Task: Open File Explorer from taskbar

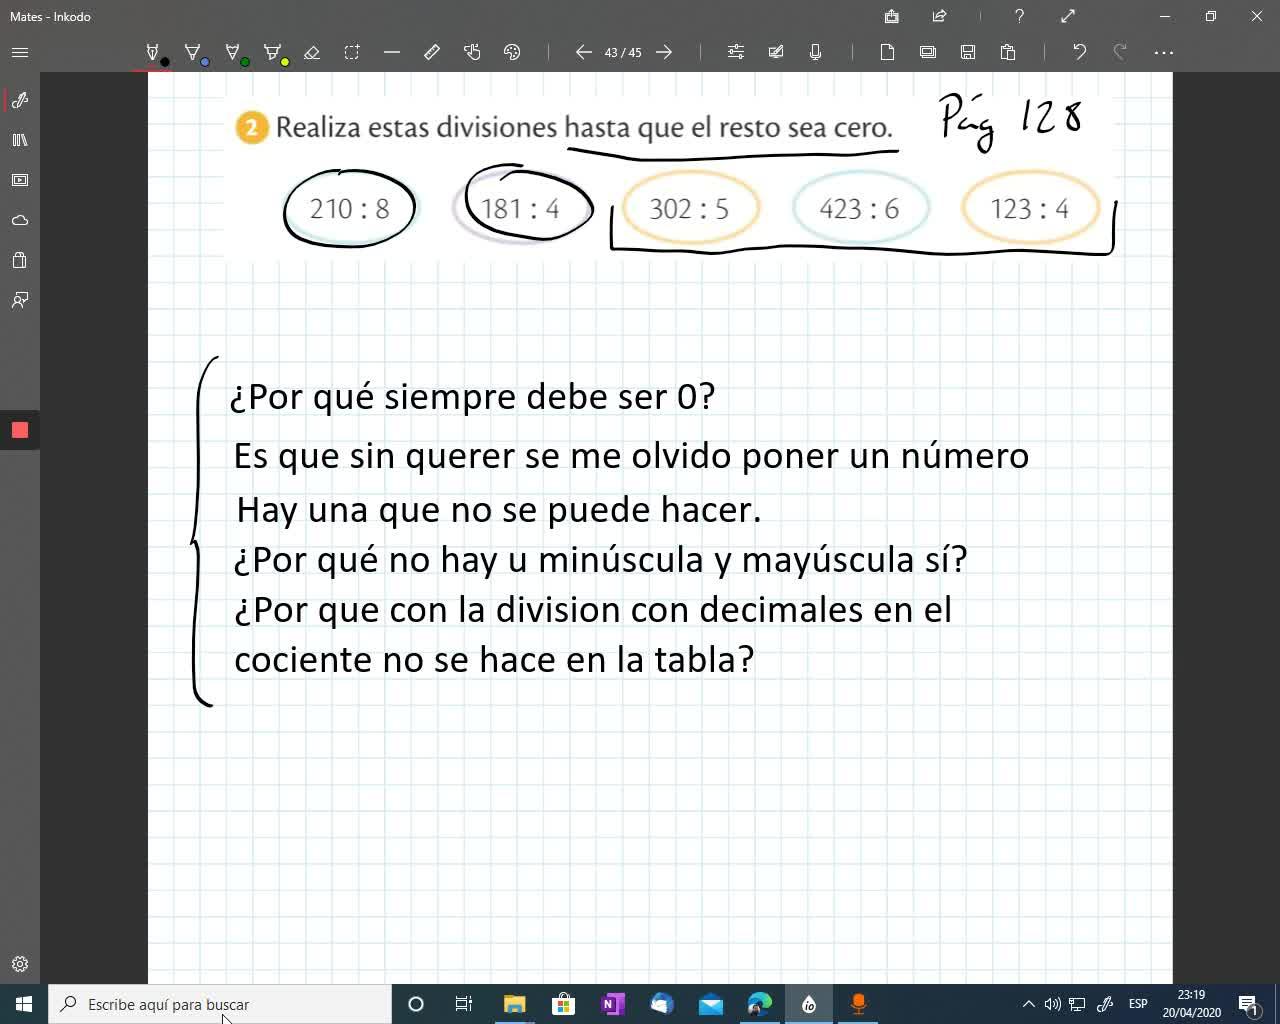Action: pos(514,1004)
